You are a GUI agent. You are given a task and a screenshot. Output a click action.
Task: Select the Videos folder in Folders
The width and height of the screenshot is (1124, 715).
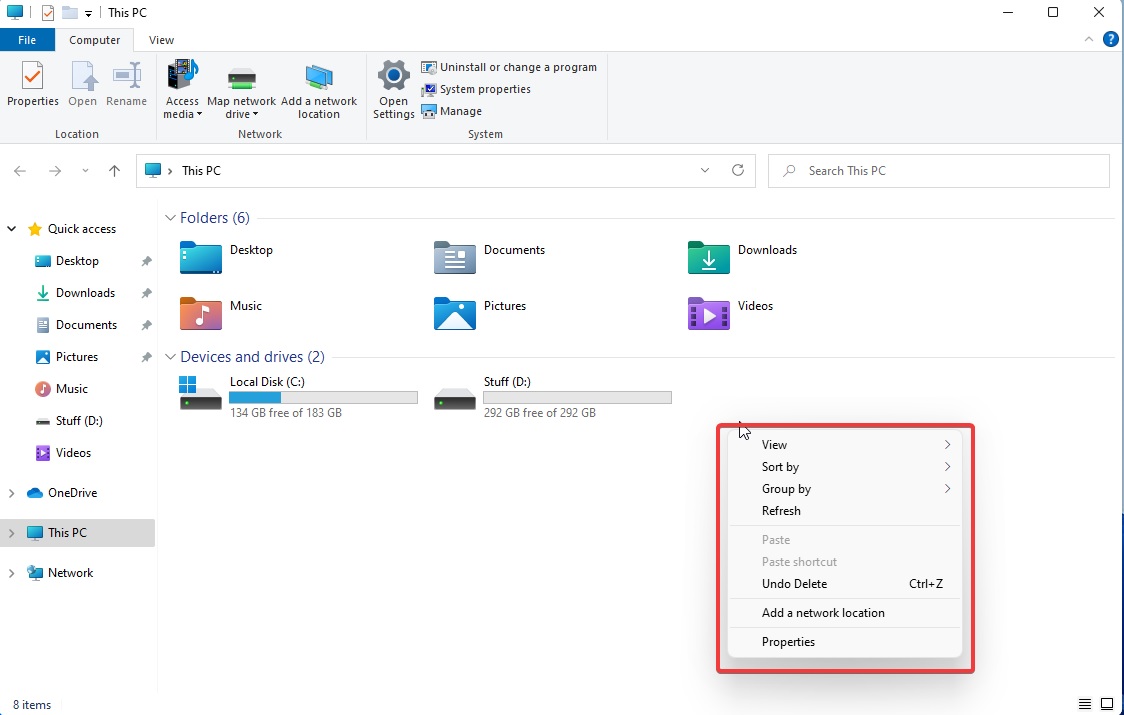730,313
